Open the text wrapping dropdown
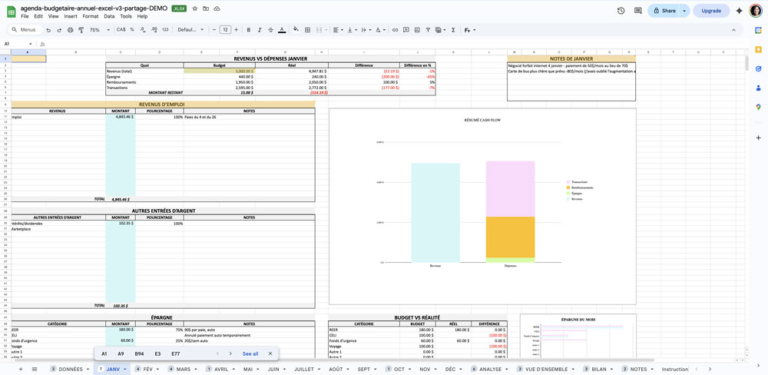 [366, 30]
